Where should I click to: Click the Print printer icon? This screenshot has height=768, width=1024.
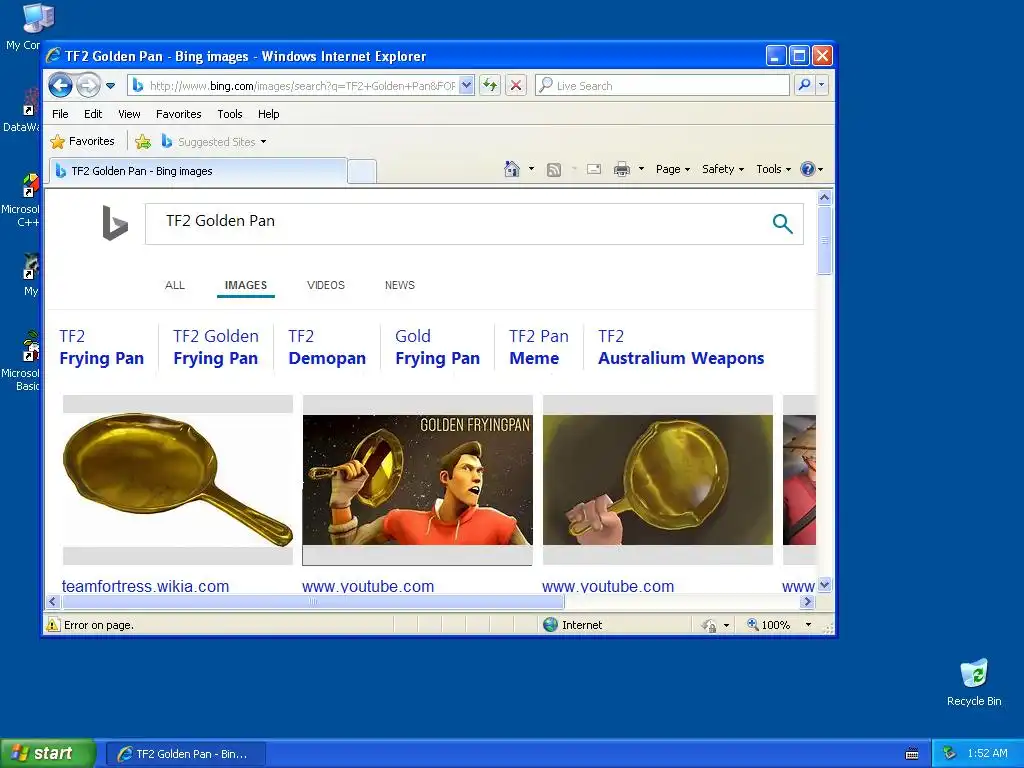tap(622, 169)
